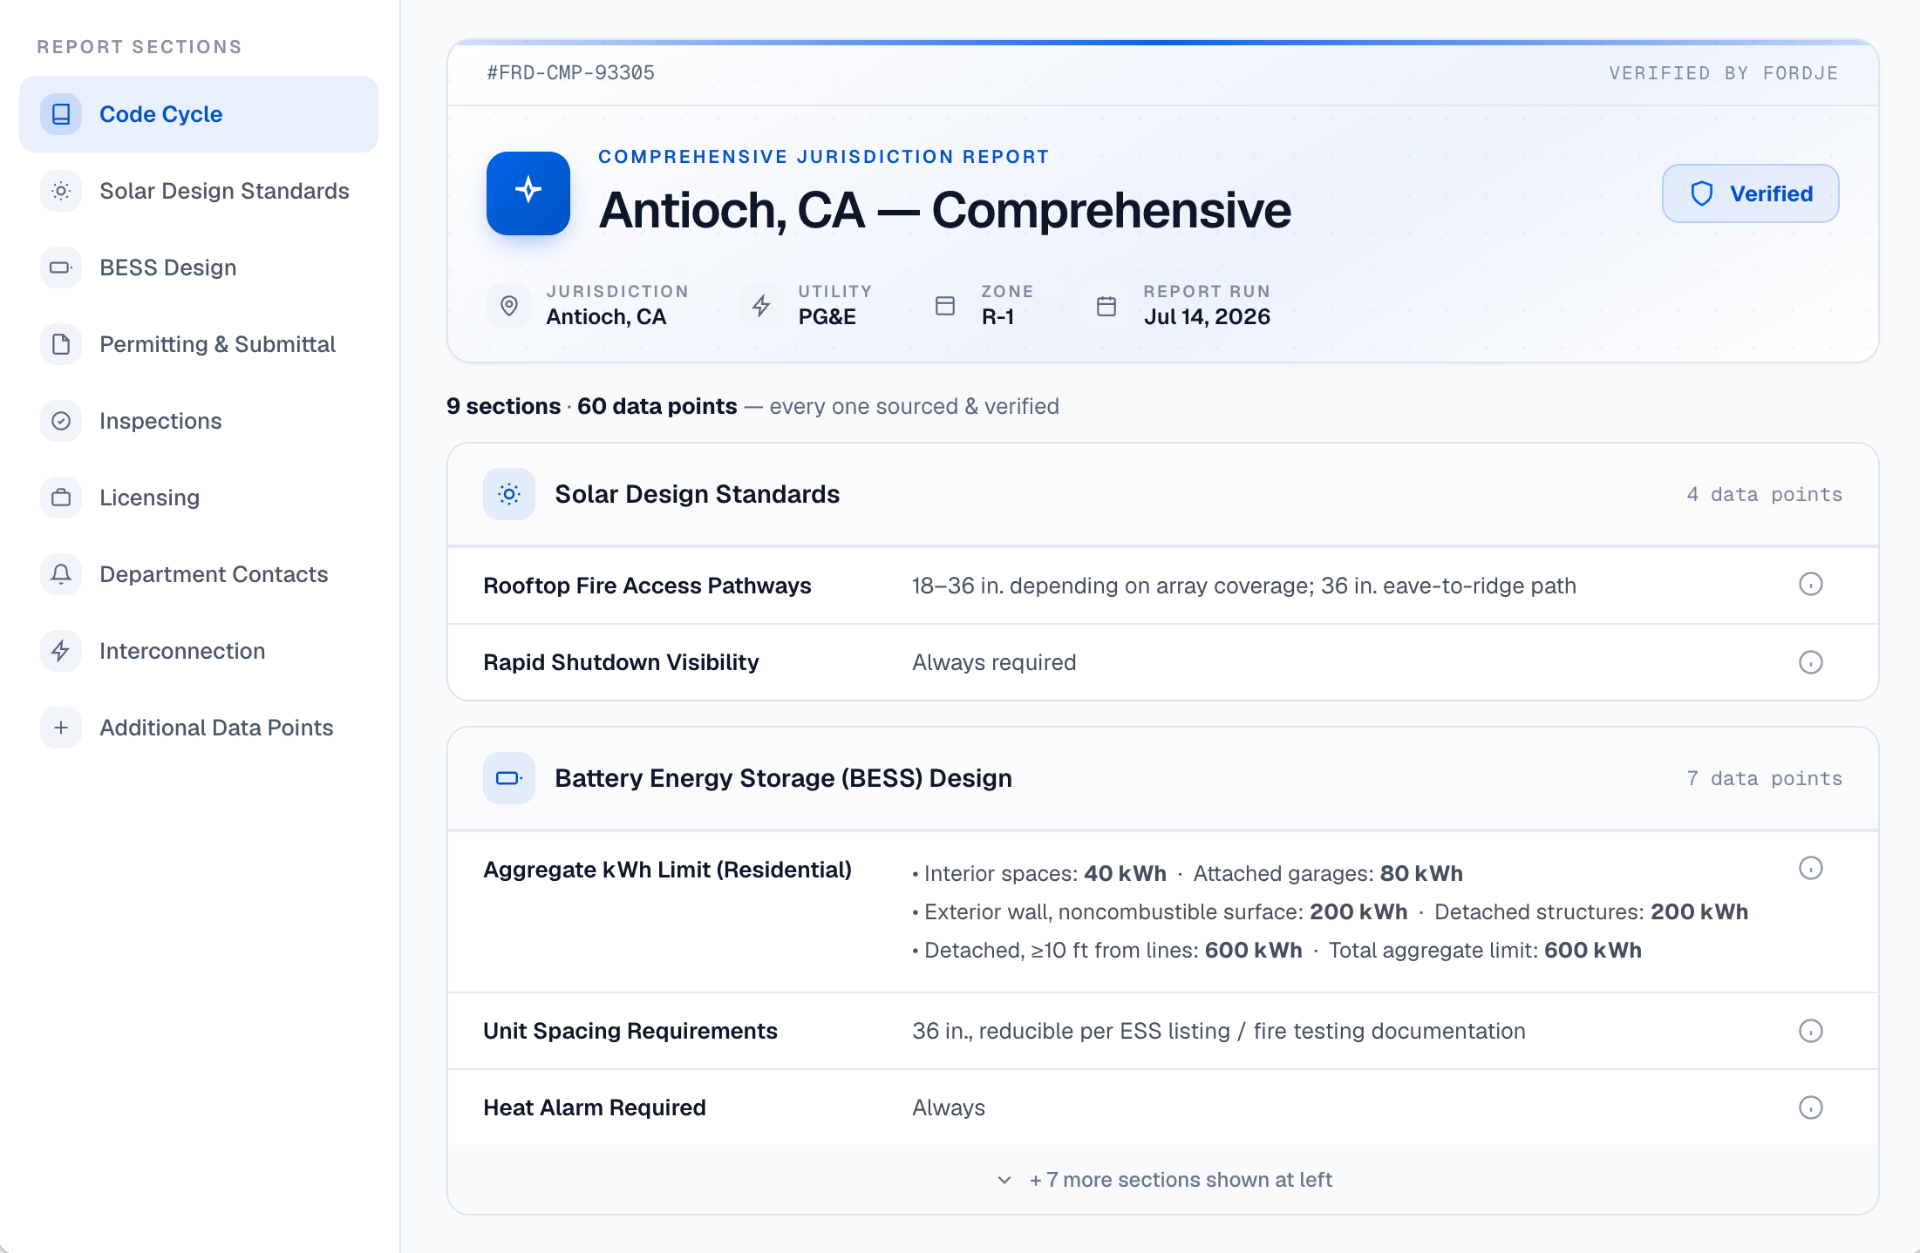
Task: Click 'Heat Alarm Required' row label
Action: 594,1107
